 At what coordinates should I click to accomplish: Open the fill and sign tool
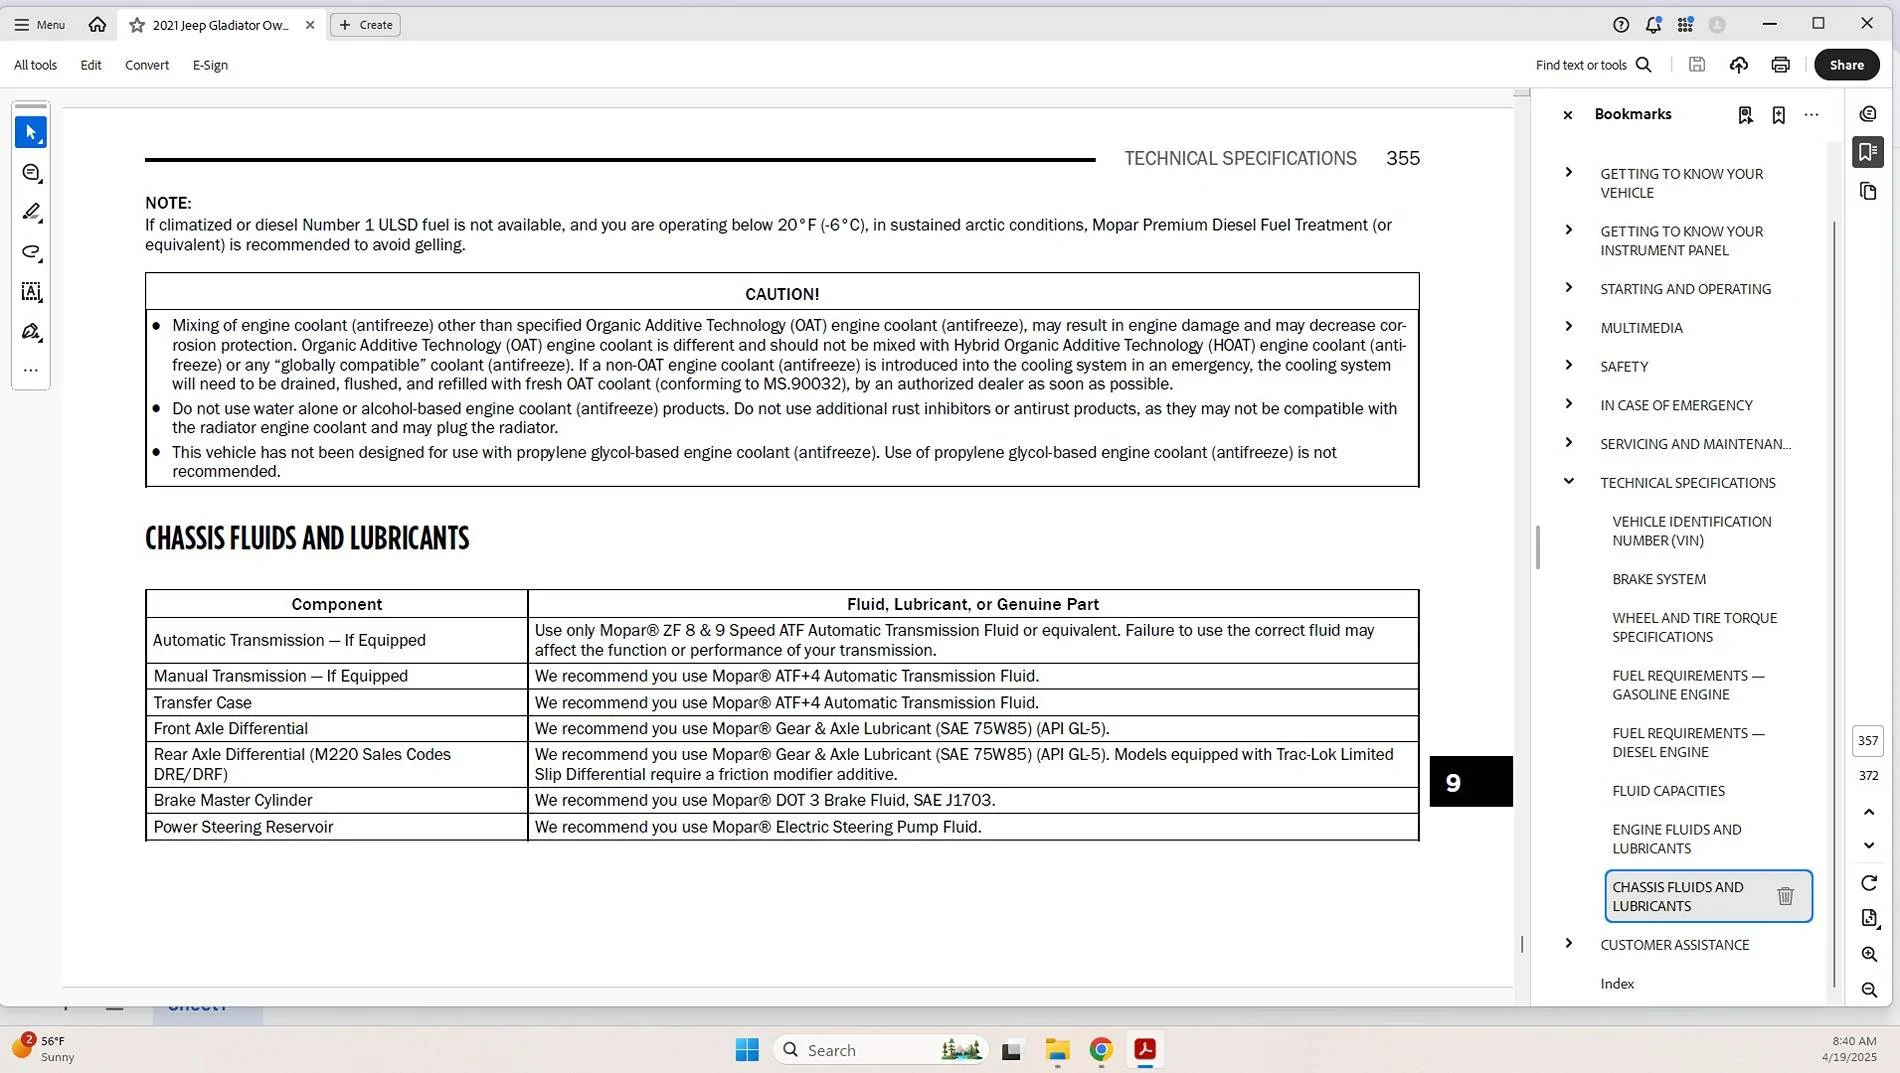coord(31,332)
